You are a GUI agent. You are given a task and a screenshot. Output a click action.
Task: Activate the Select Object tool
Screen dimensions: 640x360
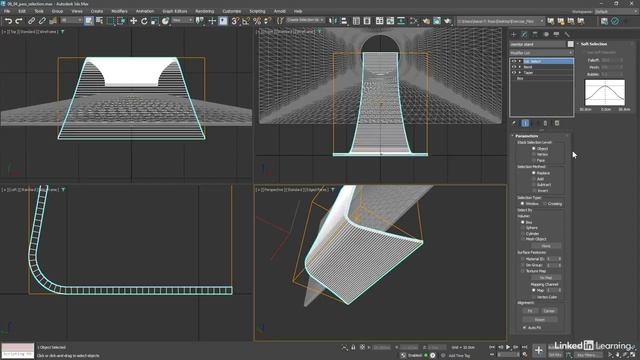click(x=89, y=21)
